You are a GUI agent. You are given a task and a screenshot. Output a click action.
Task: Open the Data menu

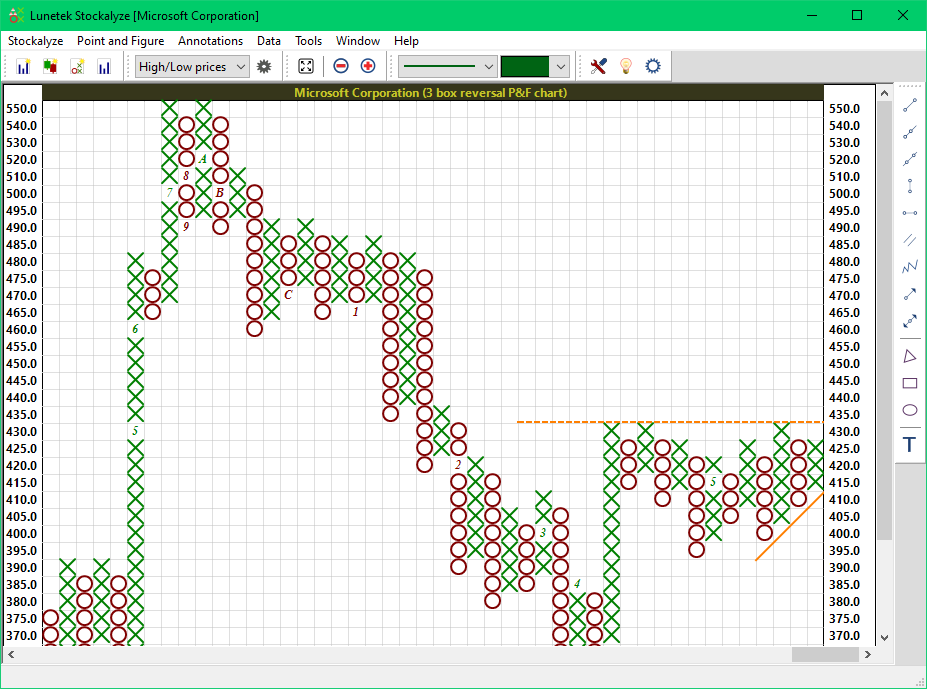coord(269,41)
